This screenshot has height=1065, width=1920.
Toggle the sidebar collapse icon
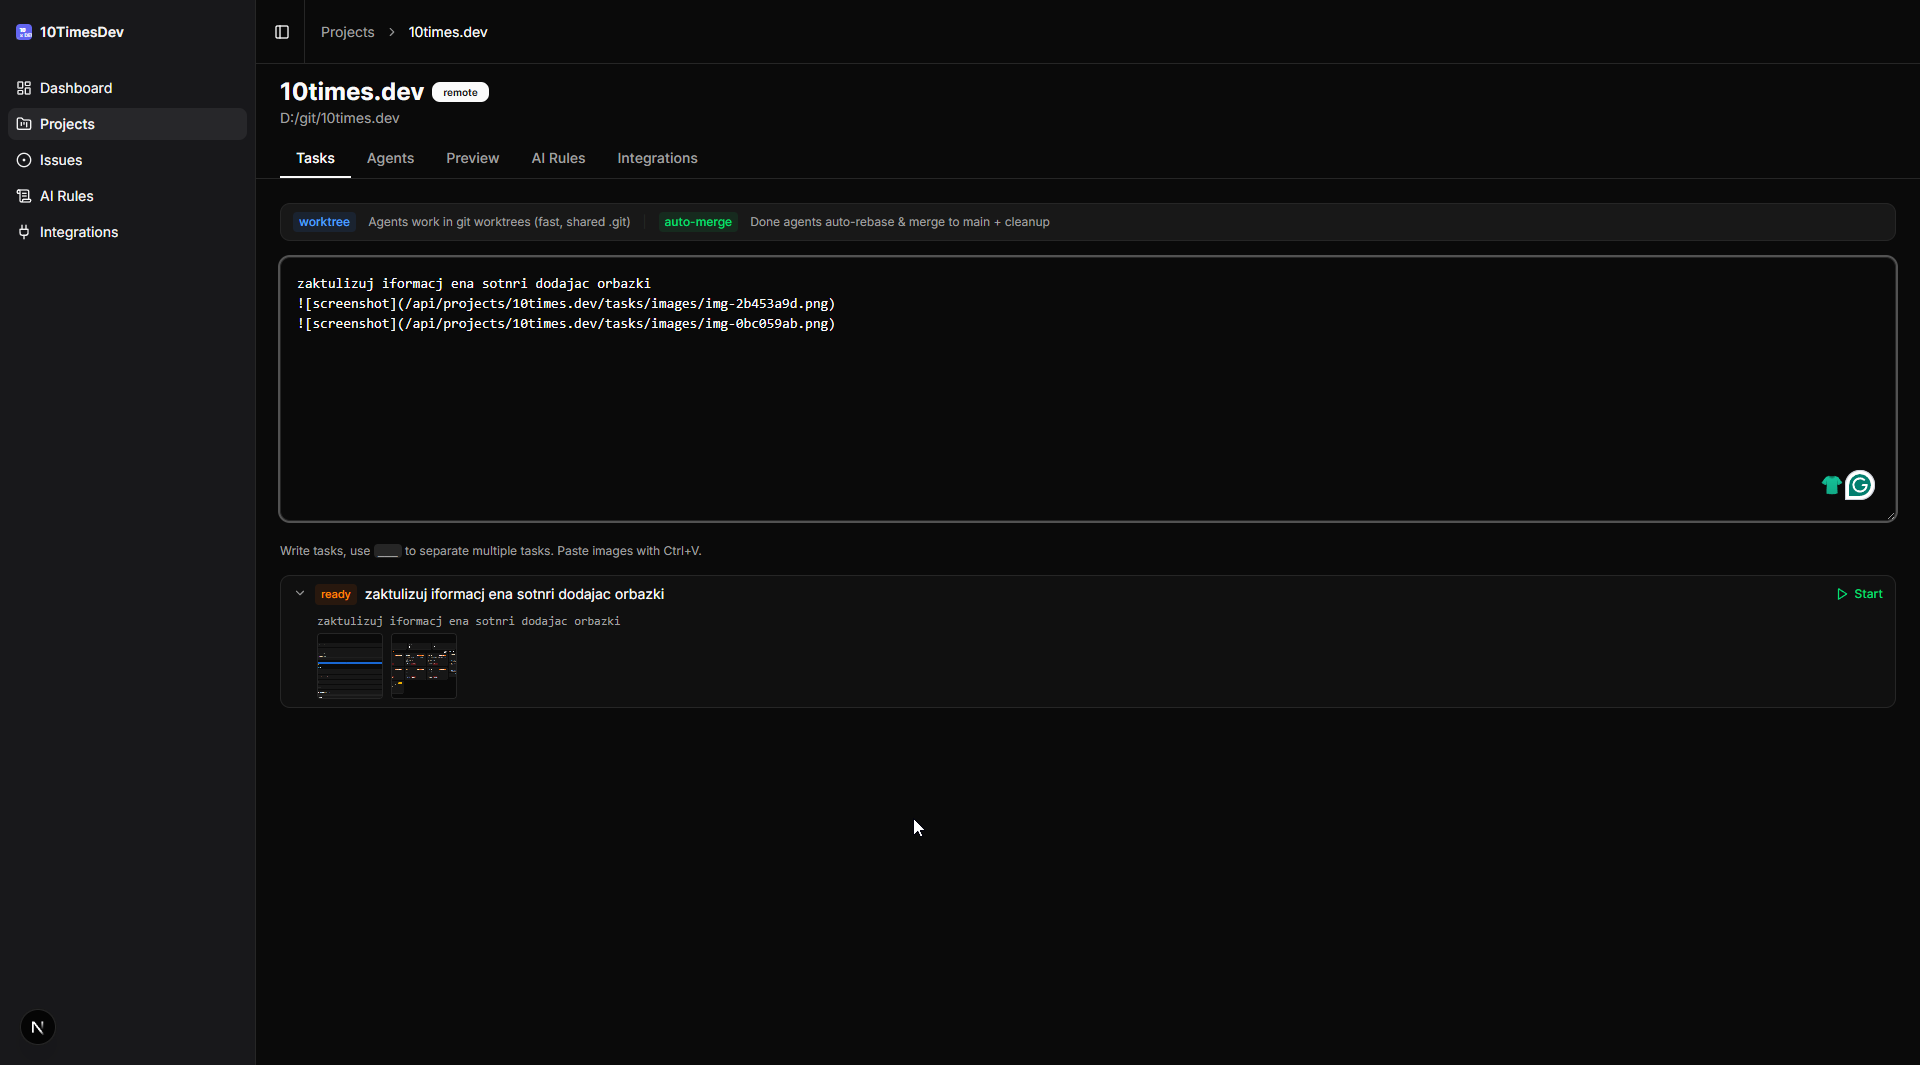pos(281,32)
